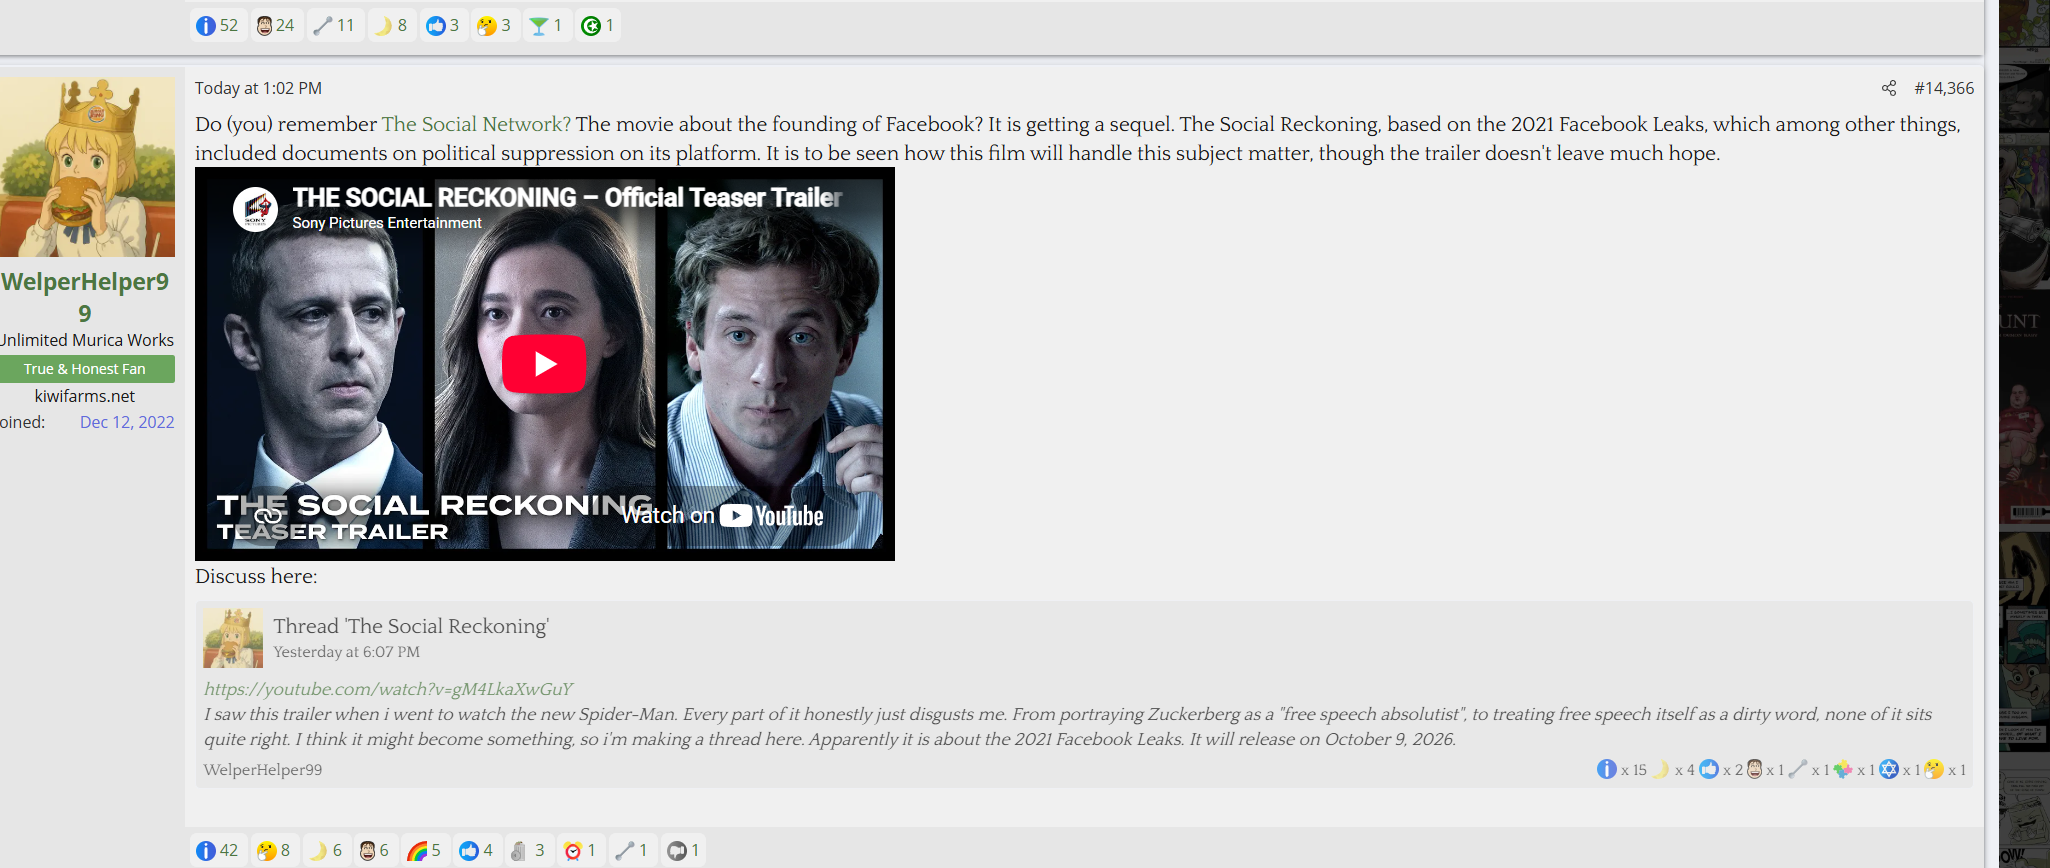Click the thumbs-down reaction with count 1
Screen dimensions: 2050x868
pos(684,850)
